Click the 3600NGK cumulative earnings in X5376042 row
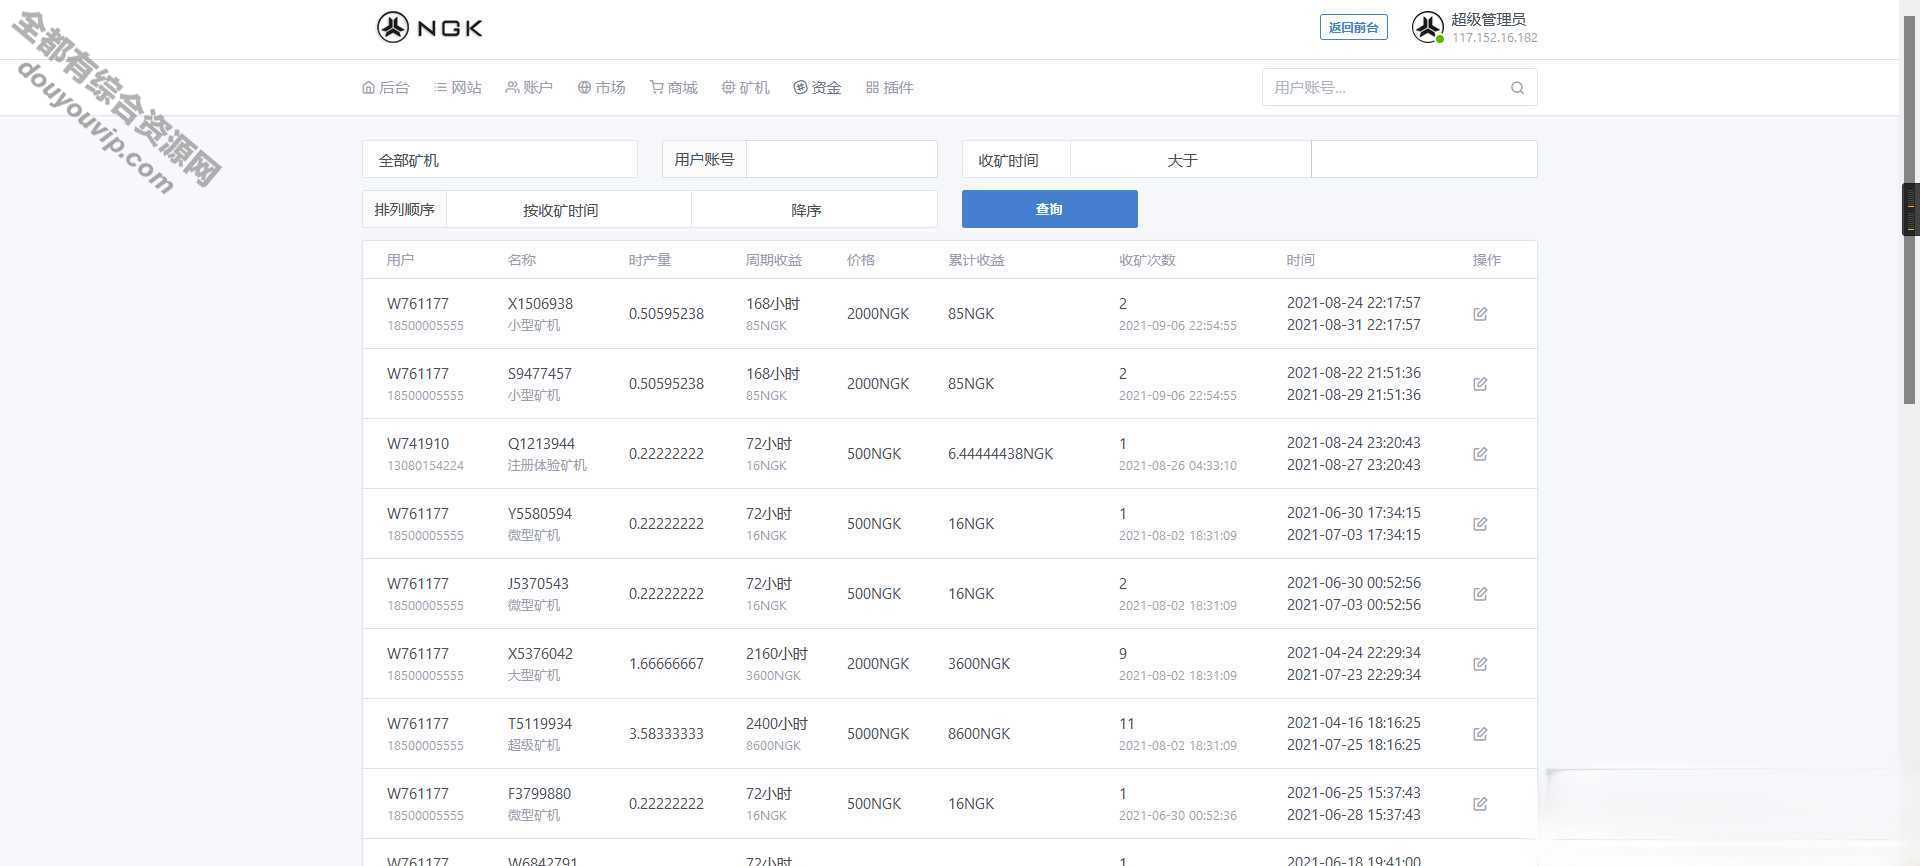Viewport: 1920px width, 866px height. point(979,664)
